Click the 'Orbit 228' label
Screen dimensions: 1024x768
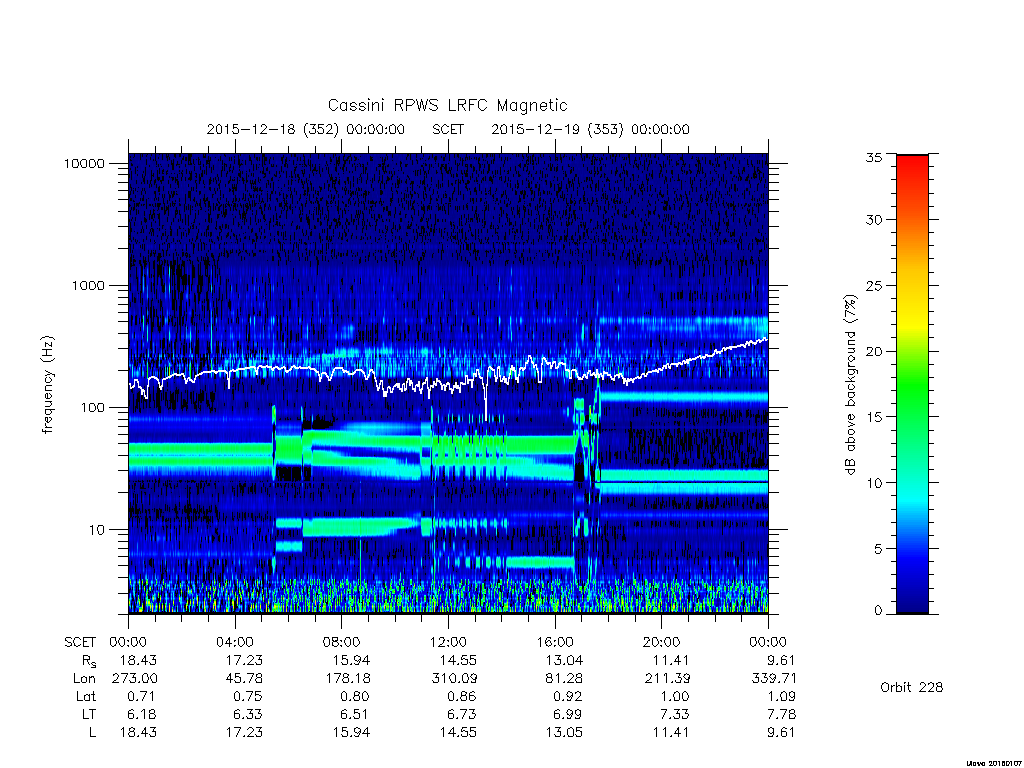(912, 688)
